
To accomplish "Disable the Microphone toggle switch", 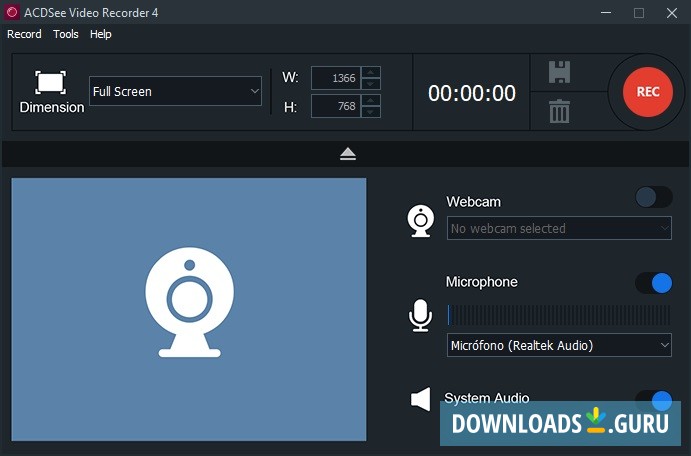I will click(654, 283).
